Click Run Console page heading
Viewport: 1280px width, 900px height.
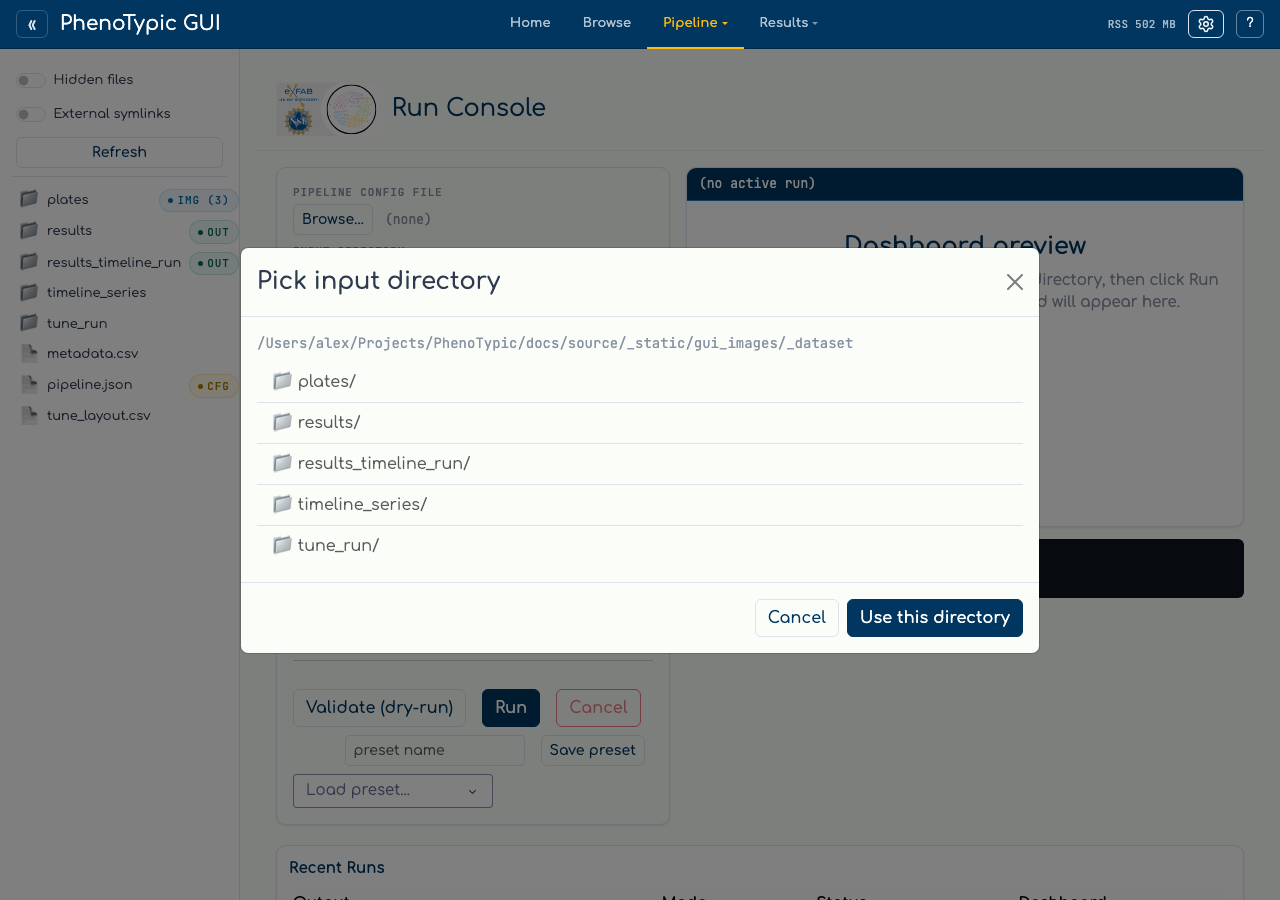tap(469, 108)
